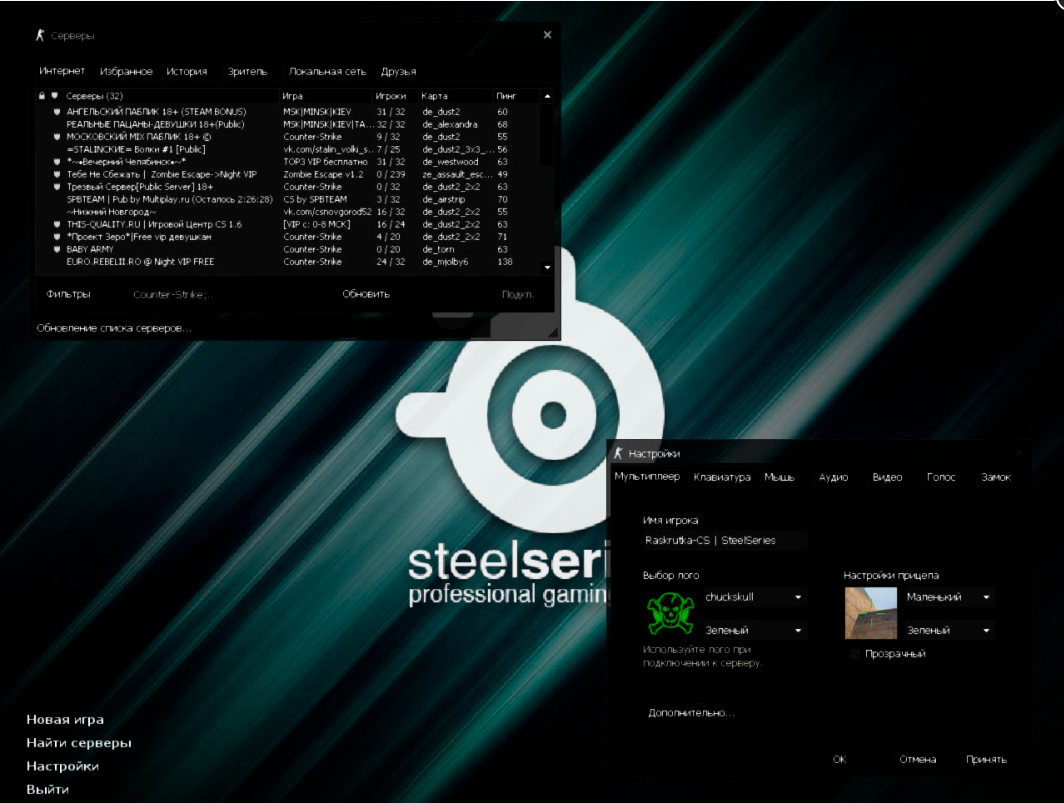The height and width of the screenshot is (803, 1064).
Task: Sort by Игра column header
Action: [326, 96]
